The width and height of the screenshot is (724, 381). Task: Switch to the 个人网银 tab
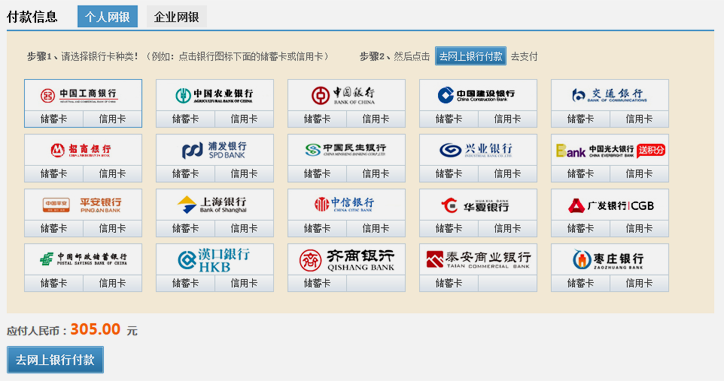108,17
